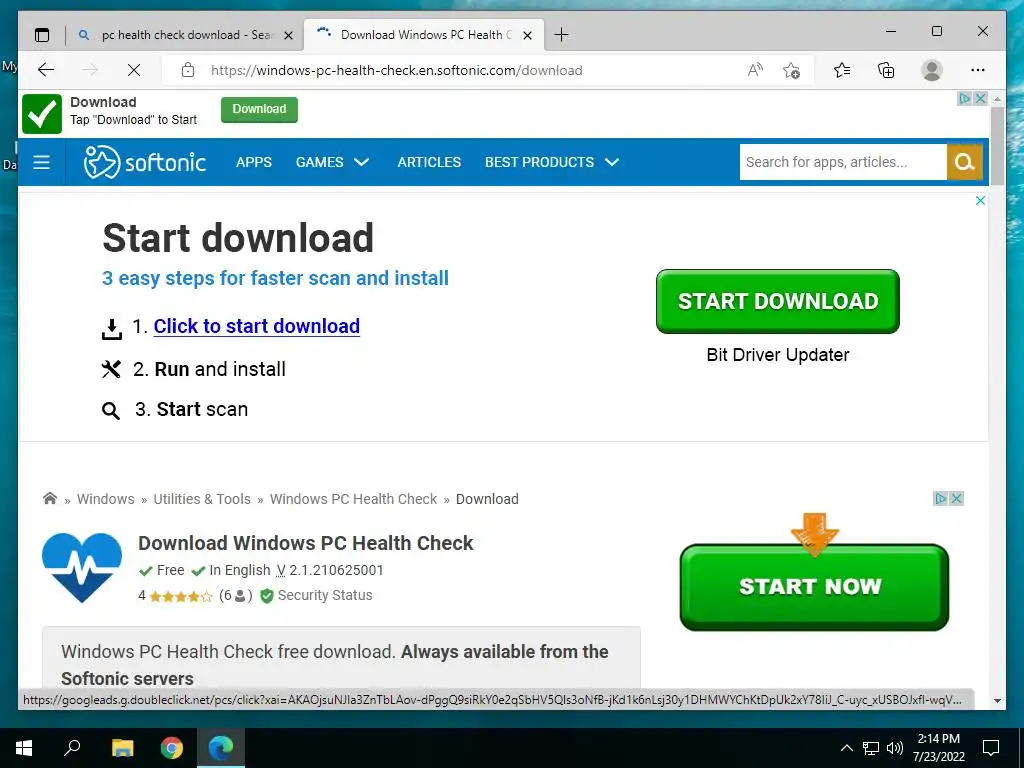This screenshot has height=768, width=1024.
Task: Click scrollbar down arrow
Action: [x=997, y=701]
